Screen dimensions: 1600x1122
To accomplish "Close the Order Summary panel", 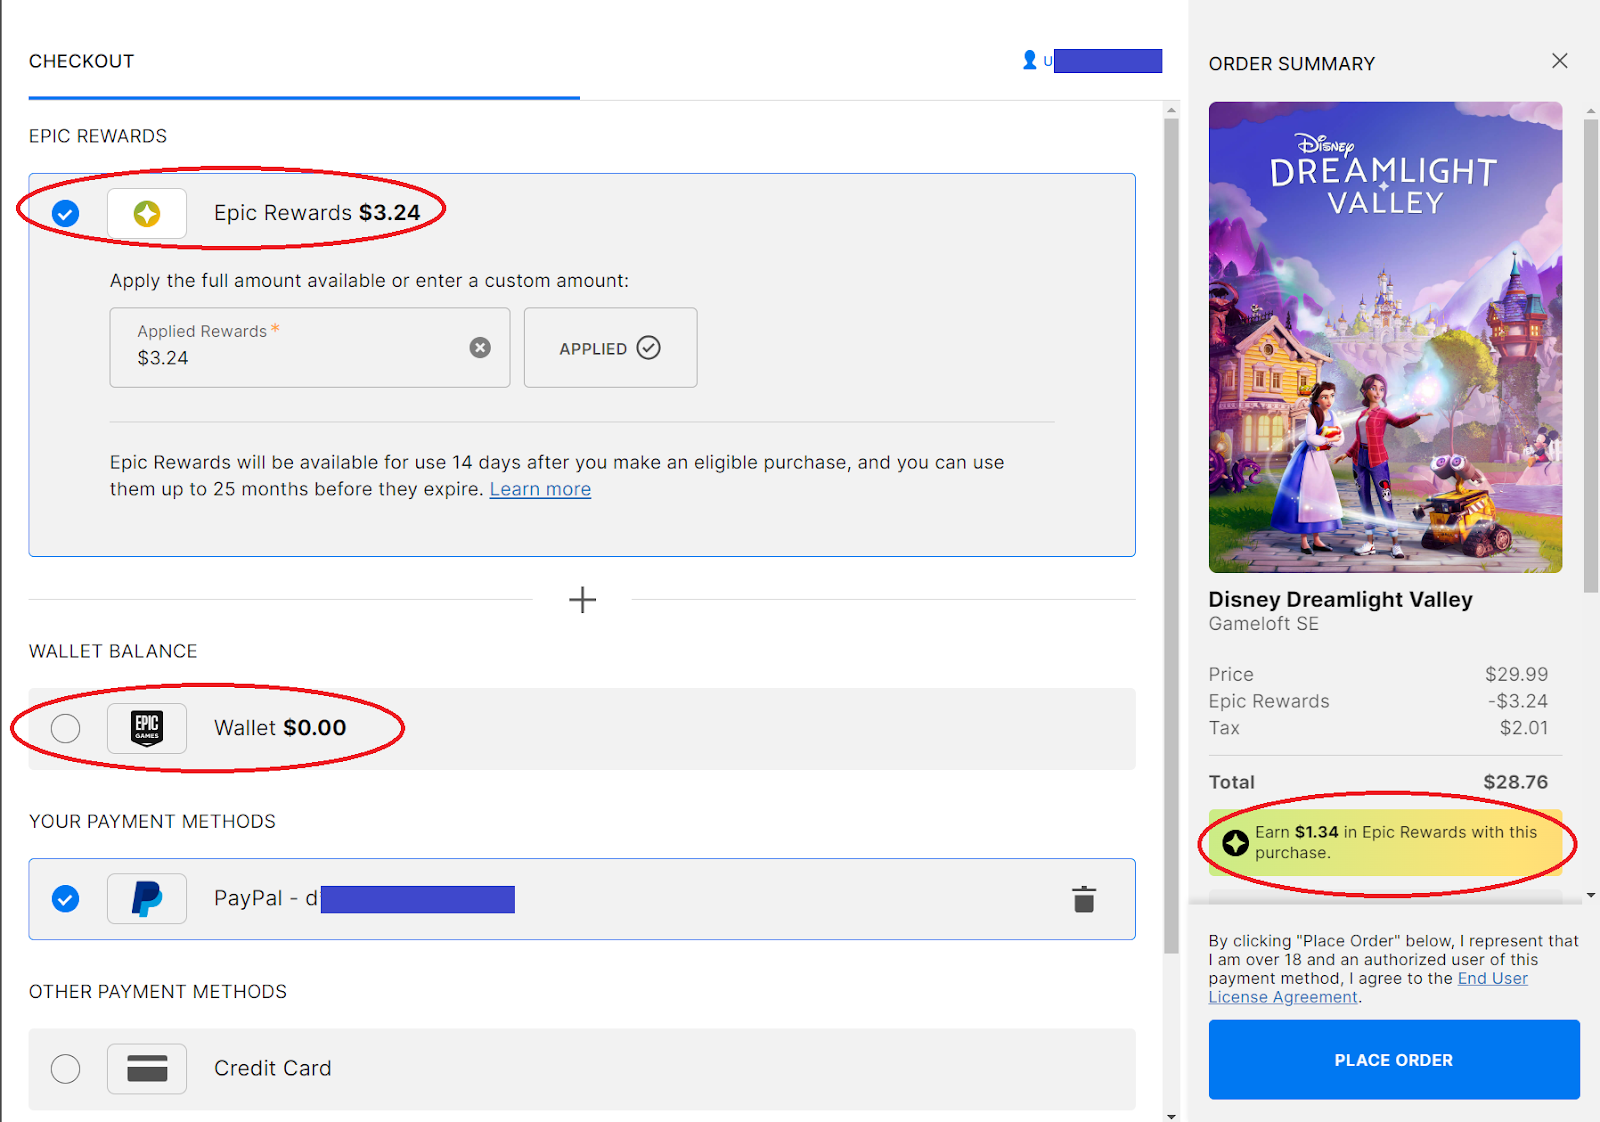I will tap(1559, 61).
